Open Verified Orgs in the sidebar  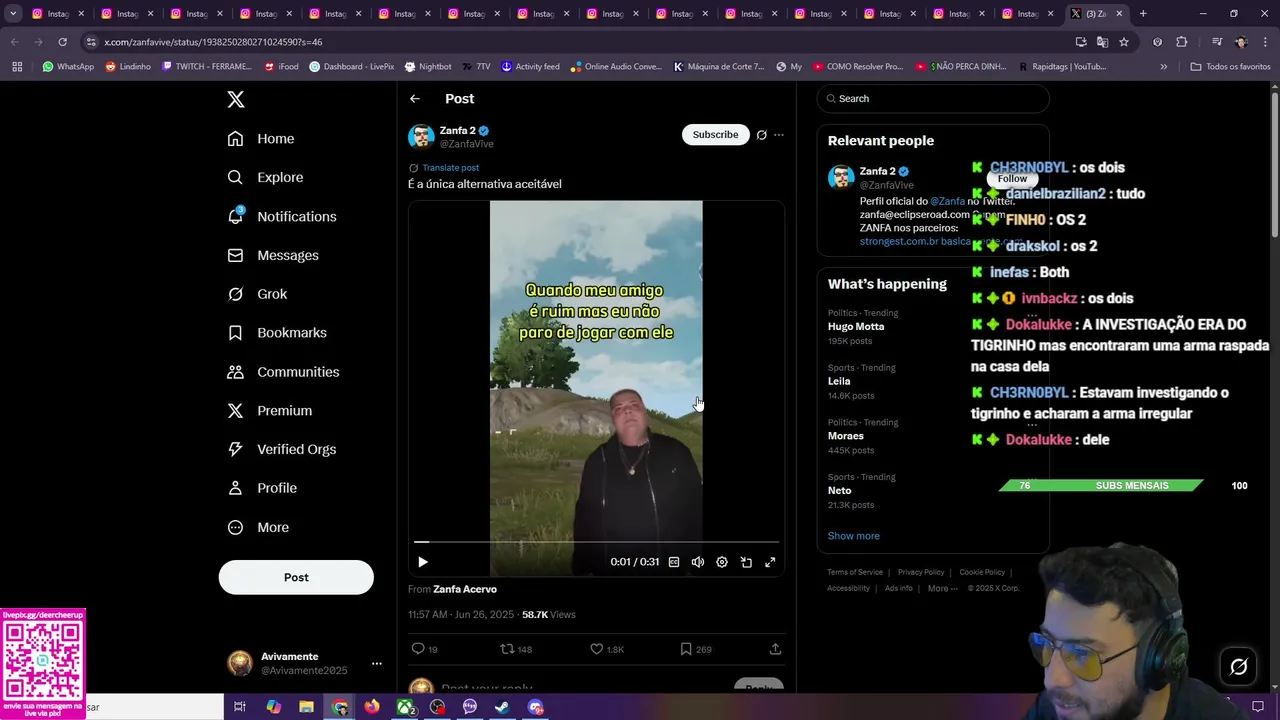281,450
